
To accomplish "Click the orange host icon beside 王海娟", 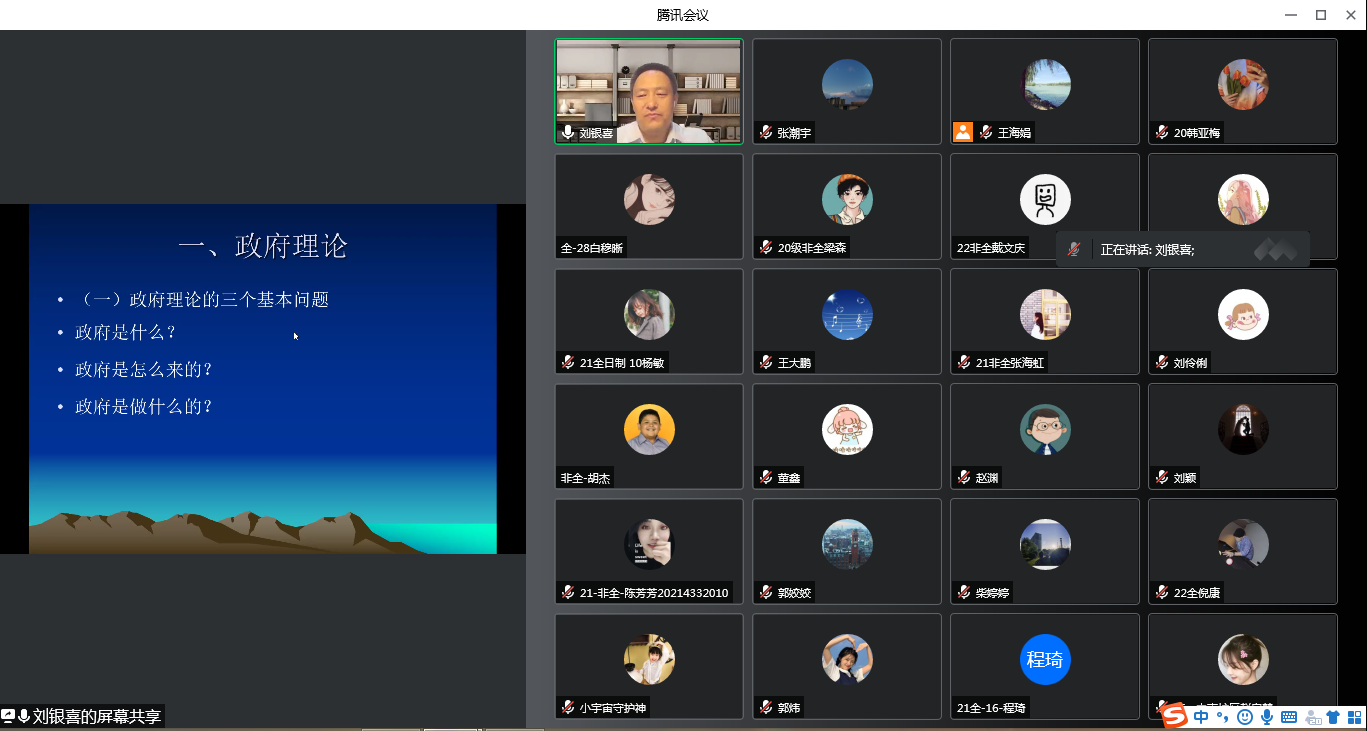I will pyautogui.click(x=963, y=132).
